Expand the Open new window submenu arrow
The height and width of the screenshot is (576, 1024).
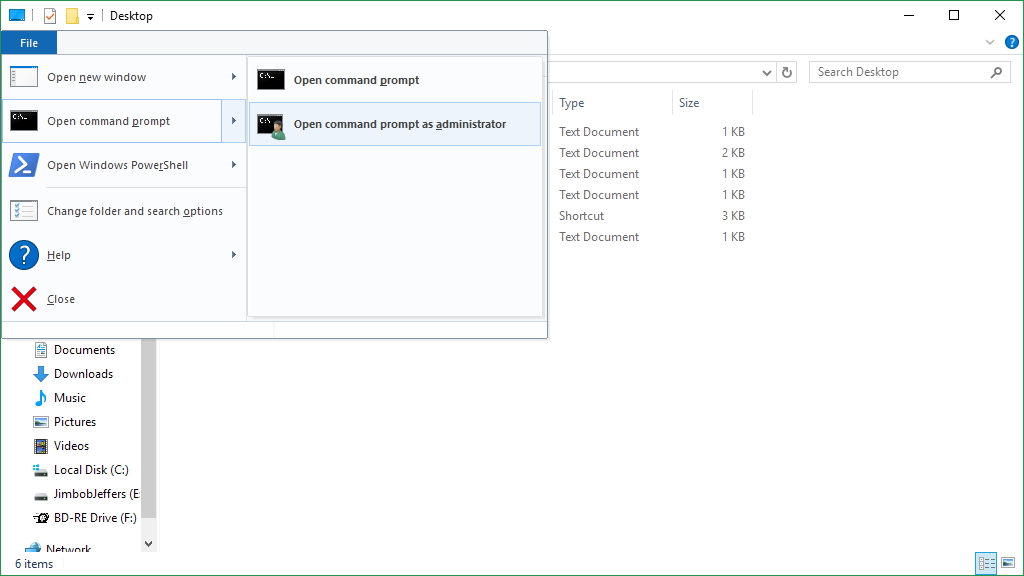click(234, 77)
